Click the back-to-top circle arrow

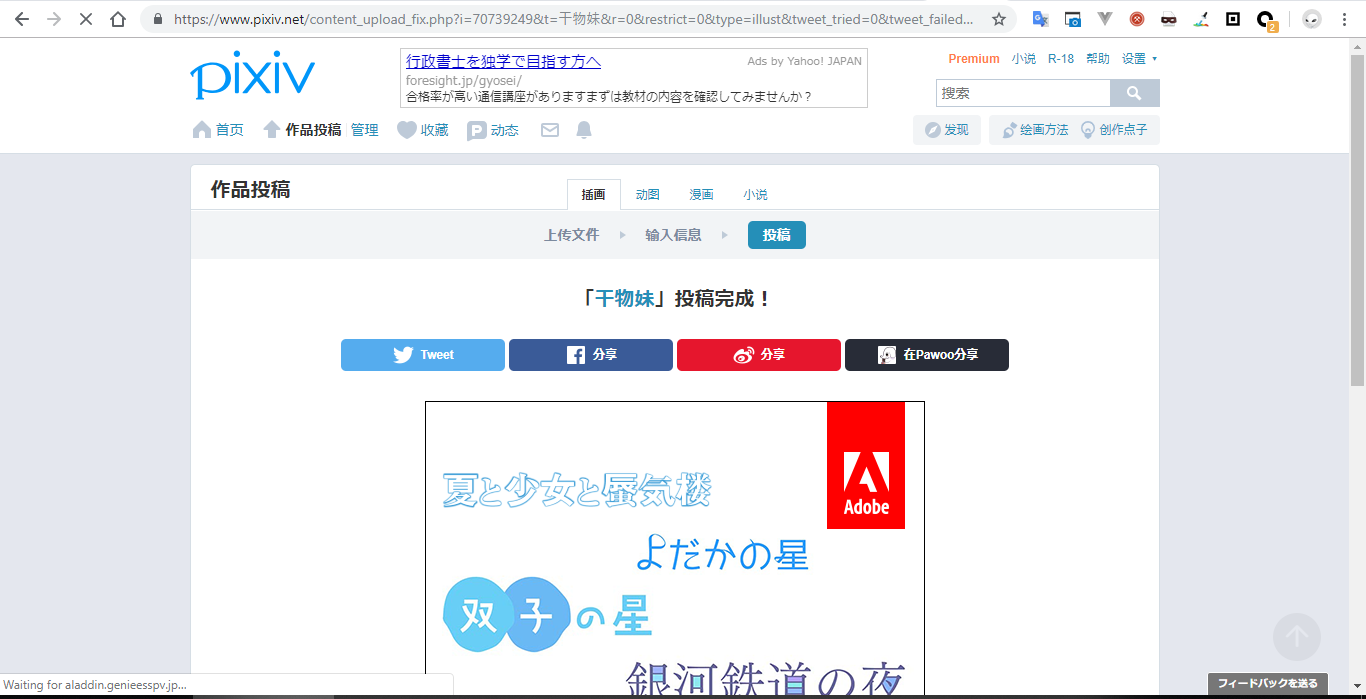(1297, 636)
